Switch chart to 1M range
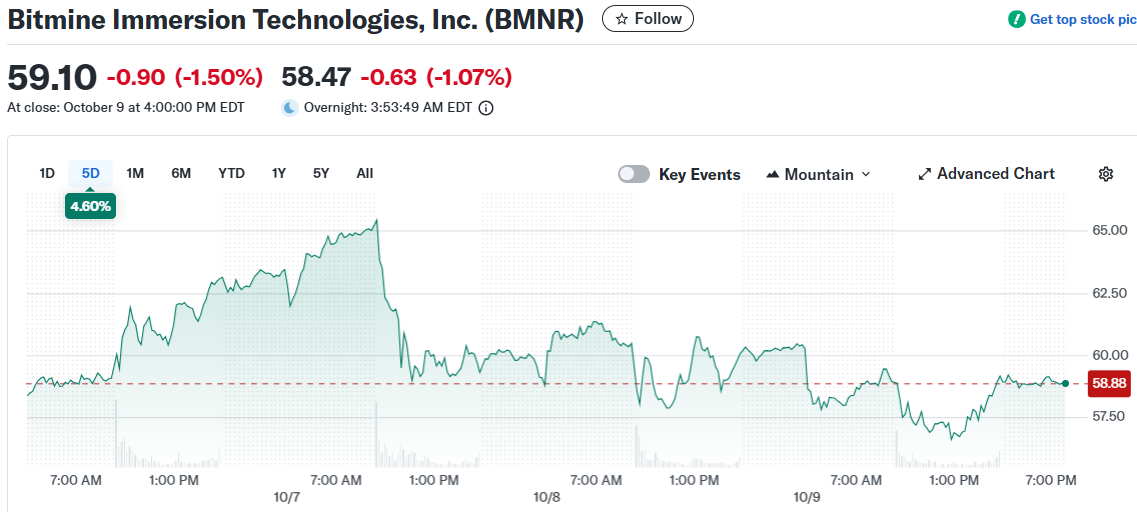Screen dimensions: 1137x512 pos(135,173)
